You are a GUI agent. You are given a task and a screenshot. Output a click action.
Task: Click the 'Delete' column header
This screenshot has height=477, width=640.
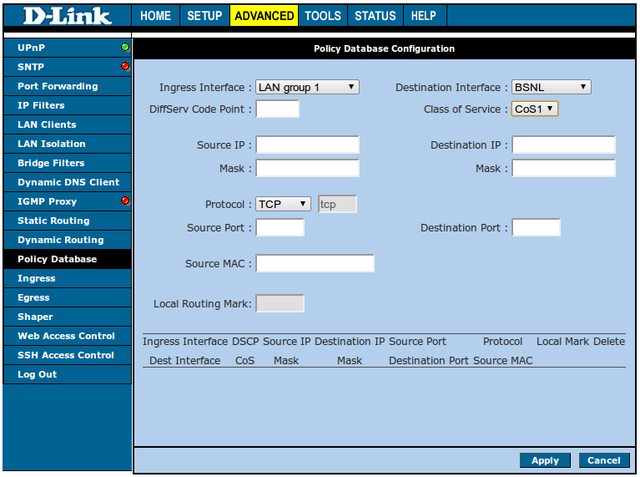[x=609, y=341]
